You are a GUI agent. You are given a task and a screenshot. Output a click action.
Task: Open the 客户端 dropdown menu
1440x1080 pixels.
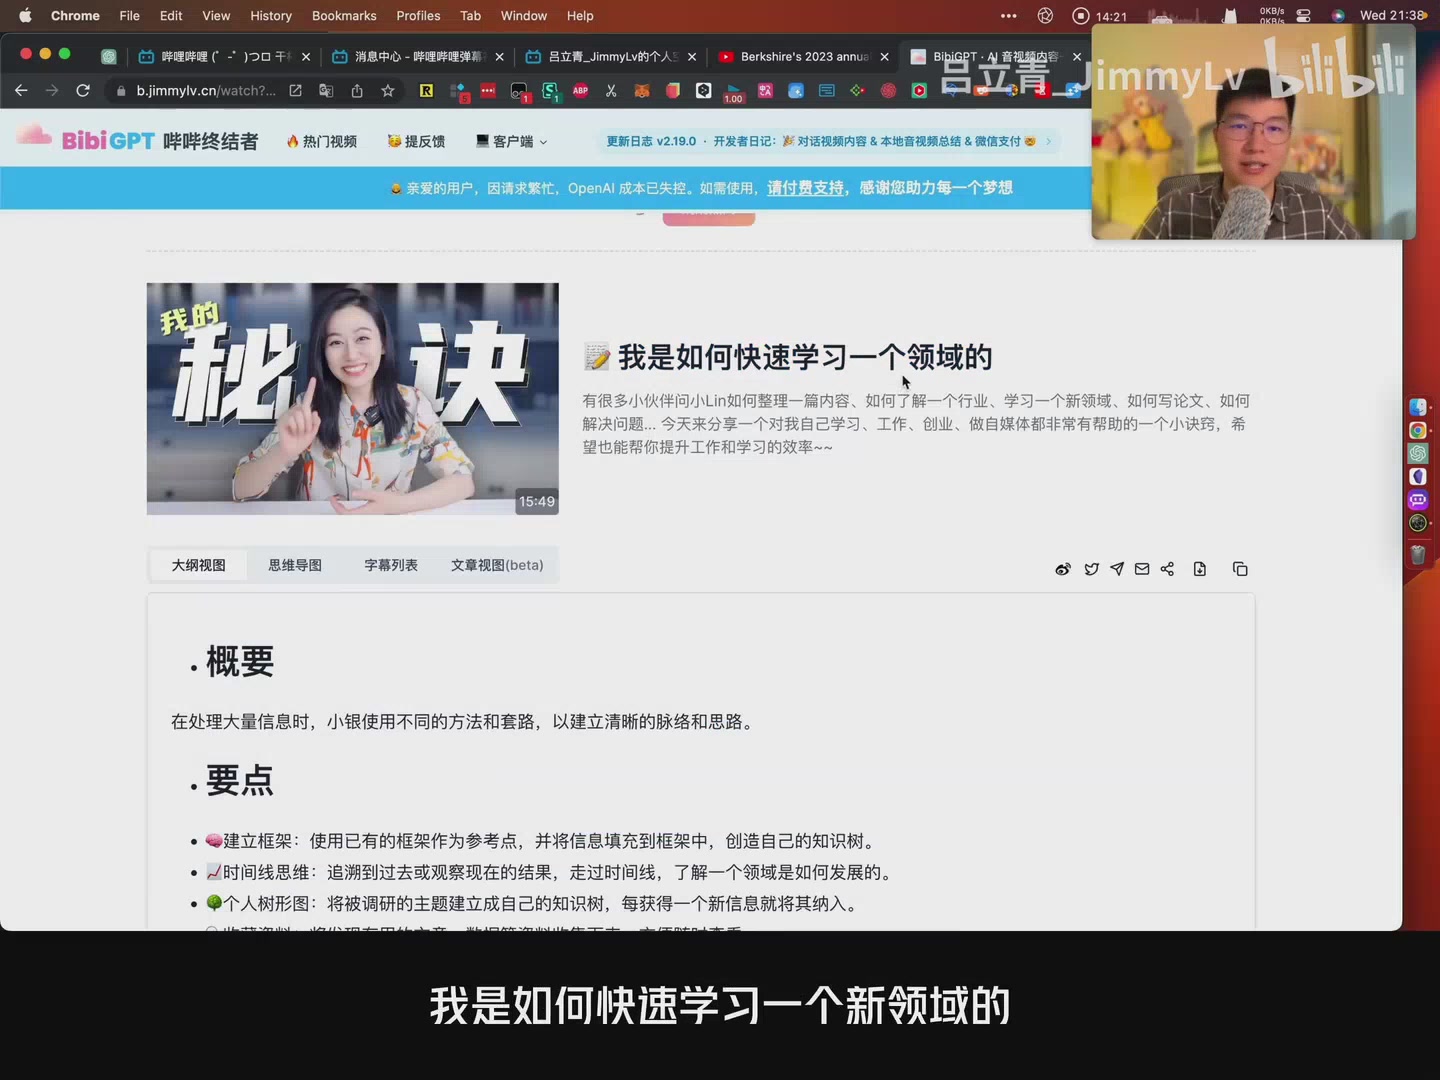[x=511, y=141]
